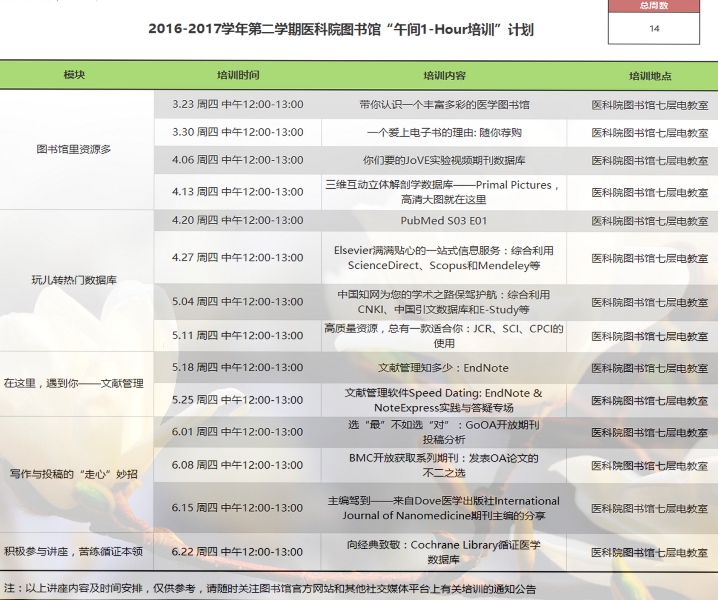Viewport: 718px width, 600px height.
Task: Click time cell 3.23 周四 中午12:00-13:00
Action: point(238,104)
